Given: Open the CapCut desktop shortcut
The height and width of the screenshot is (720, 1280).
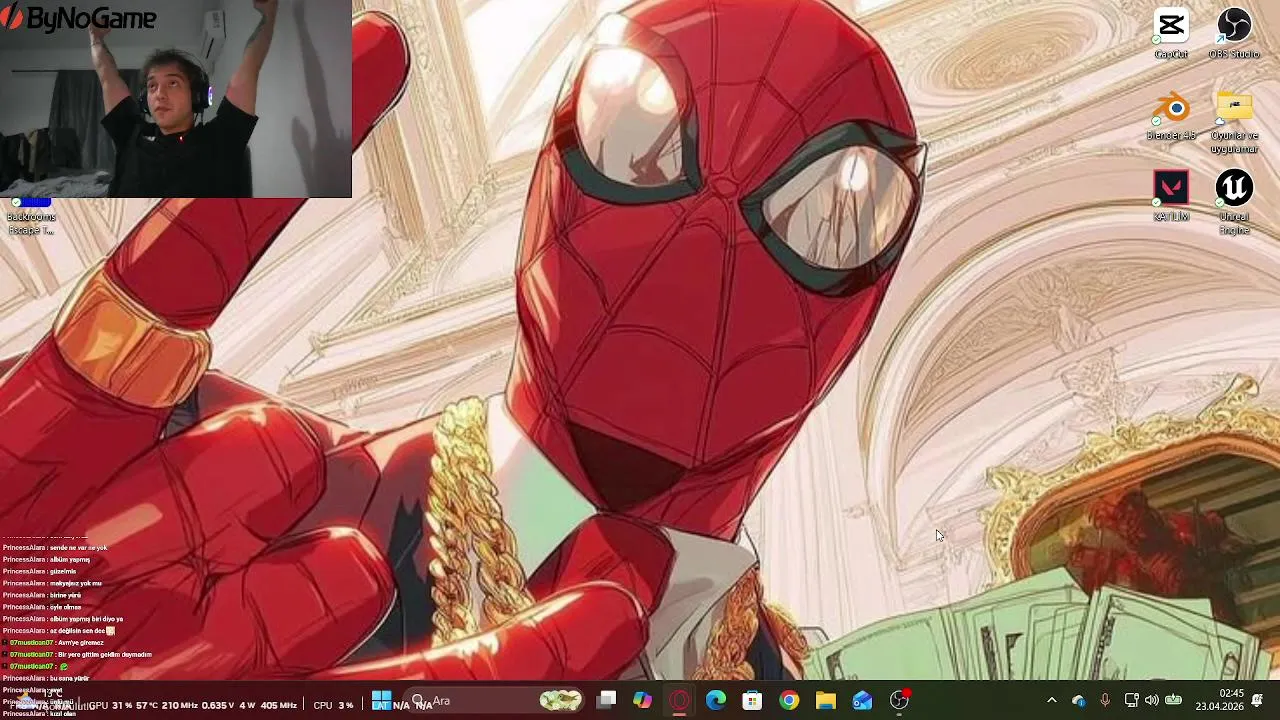Looking at the screenshot, I should click(x=1171, y=34).
